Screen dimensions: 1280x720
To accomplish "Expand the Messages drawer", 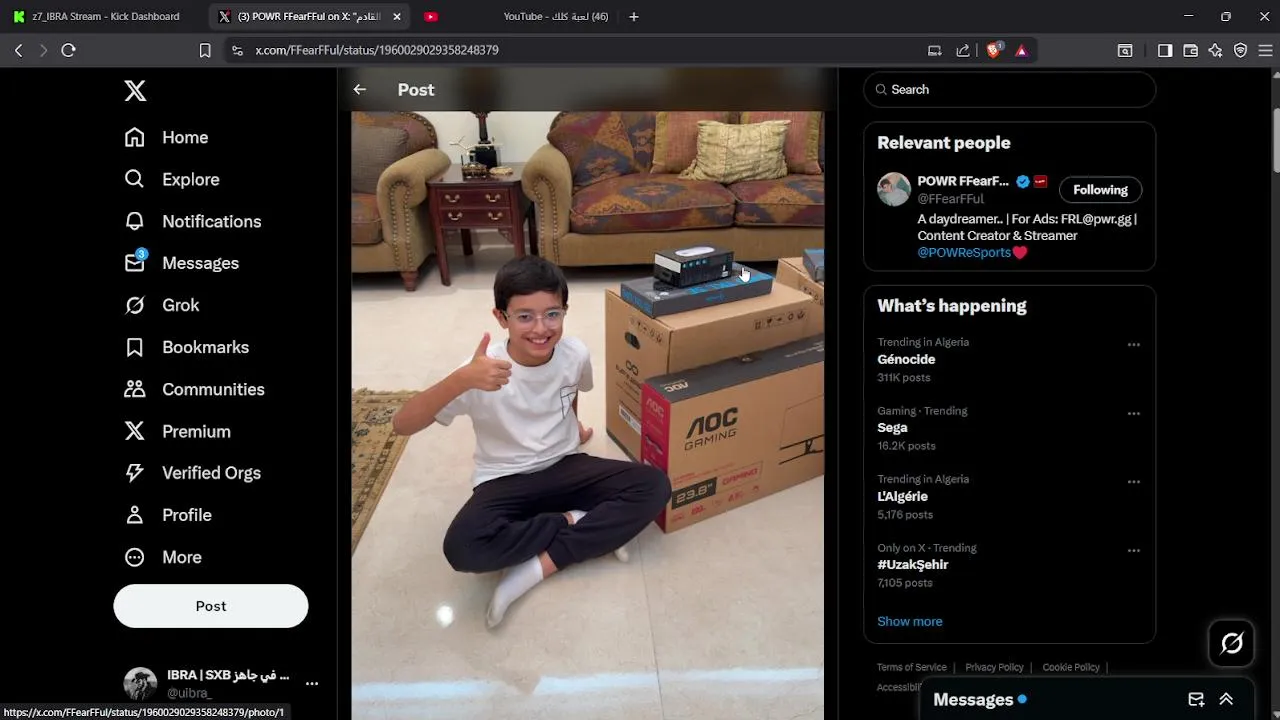I will (x=1226, y=699).
